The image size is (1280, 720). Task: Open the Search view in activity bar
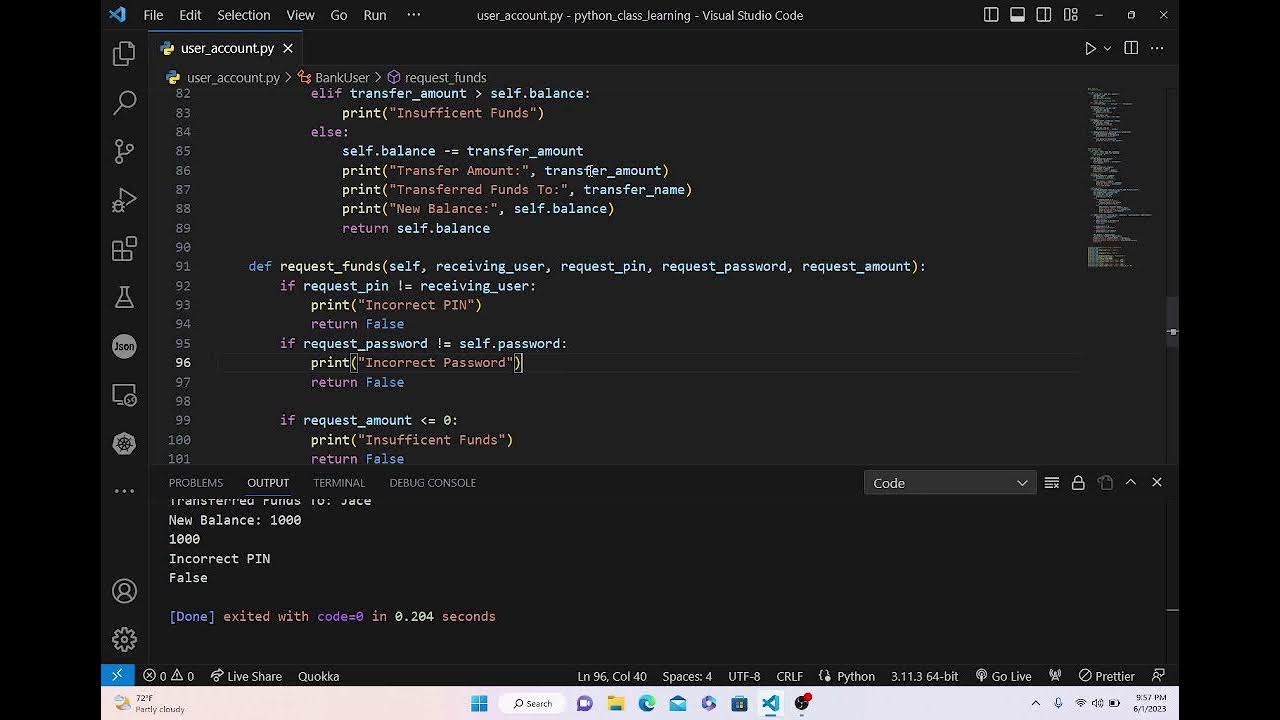124,101
